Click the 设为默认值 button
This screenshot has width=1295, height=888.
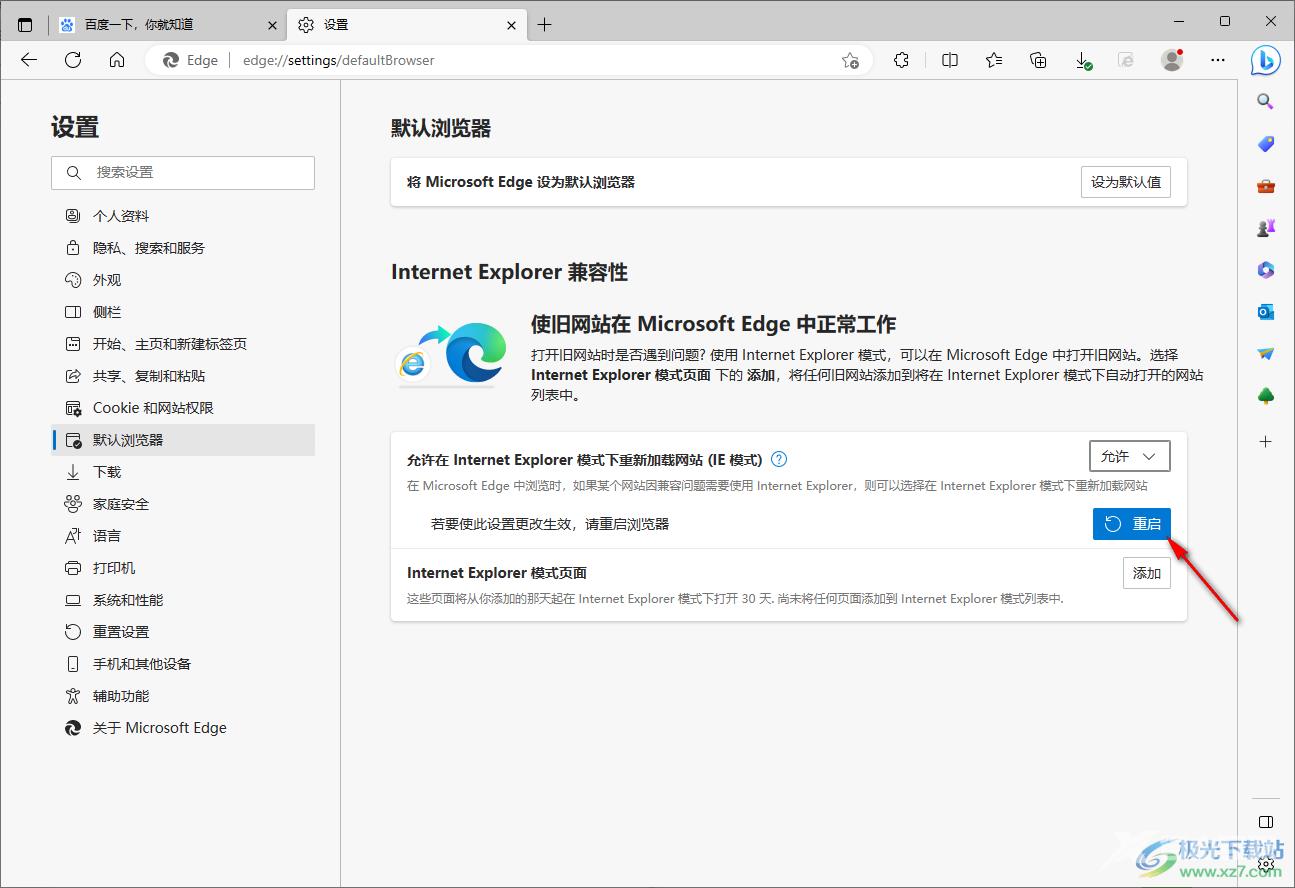tap(1126, 182)
